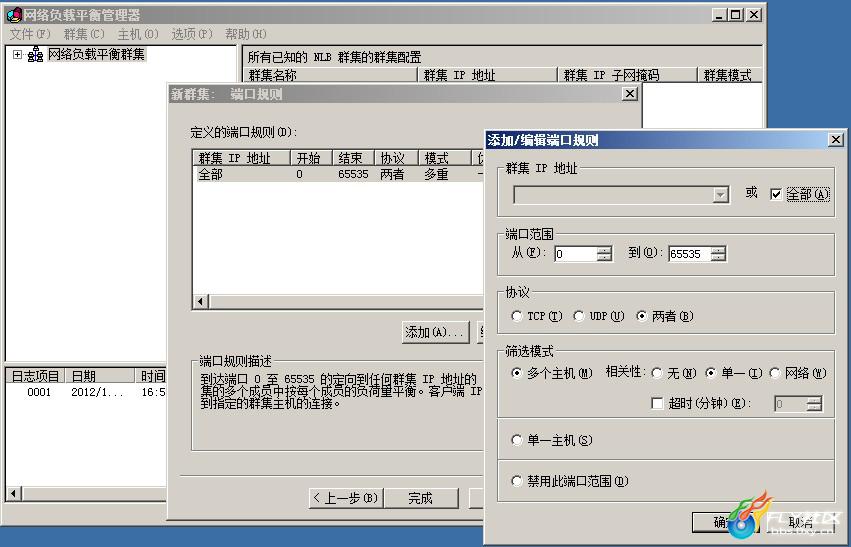This screenshot has height=547, width=851.
Task: Toggle the 全部(A) checkbox
Action: pyautogui.click(x=776, y=194)
